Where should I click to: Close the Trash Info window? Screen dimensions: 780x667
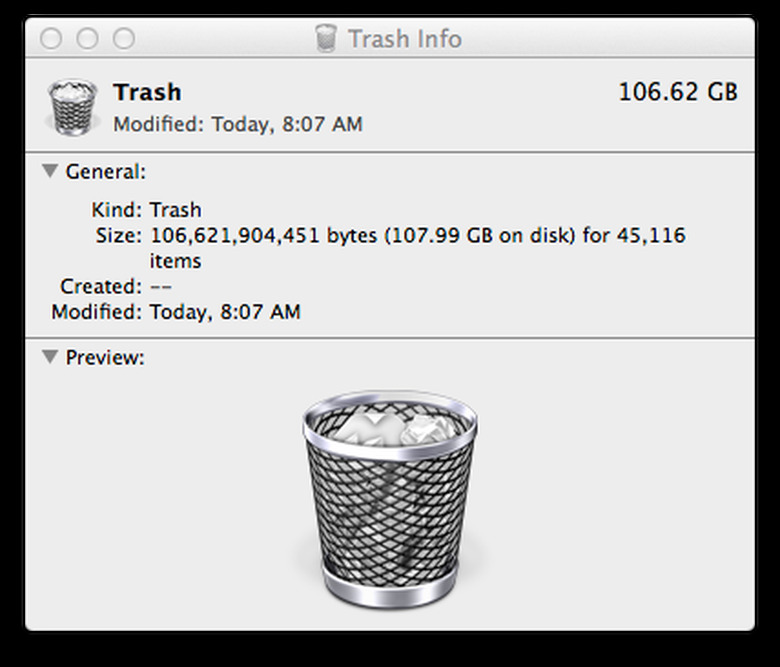52,39
